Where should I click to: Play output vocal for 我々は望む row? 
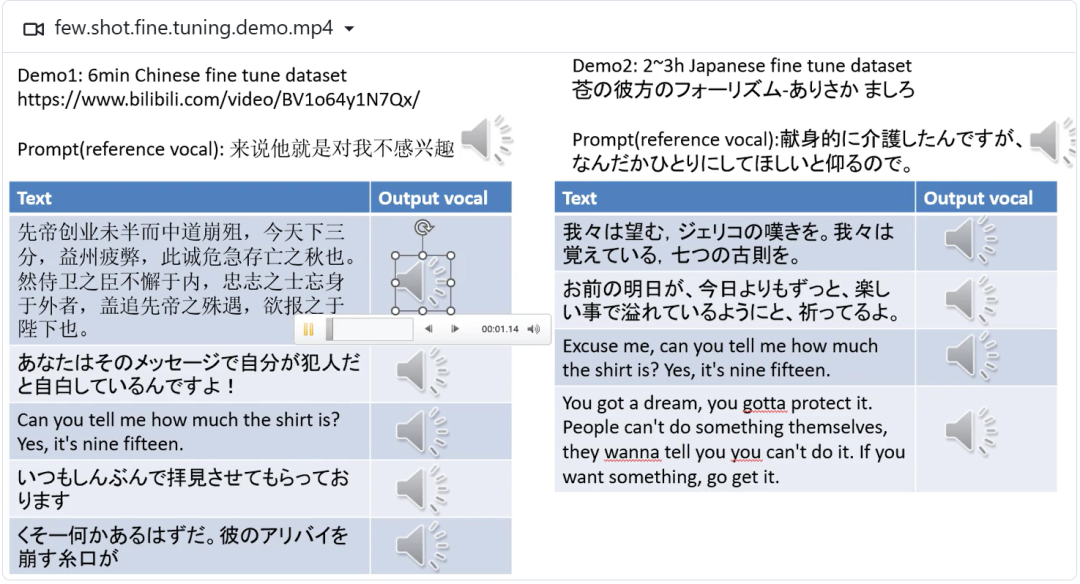[x=971, y=240]
